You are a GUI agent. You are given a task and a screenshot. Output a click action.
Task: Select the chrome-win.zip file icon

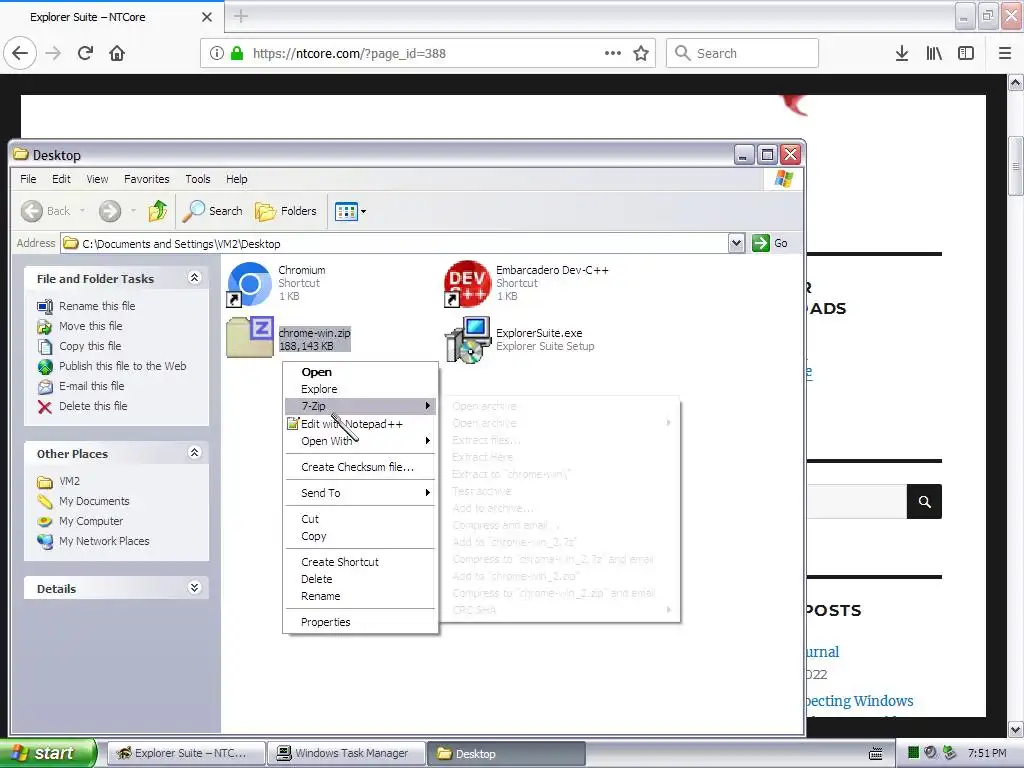249,338
